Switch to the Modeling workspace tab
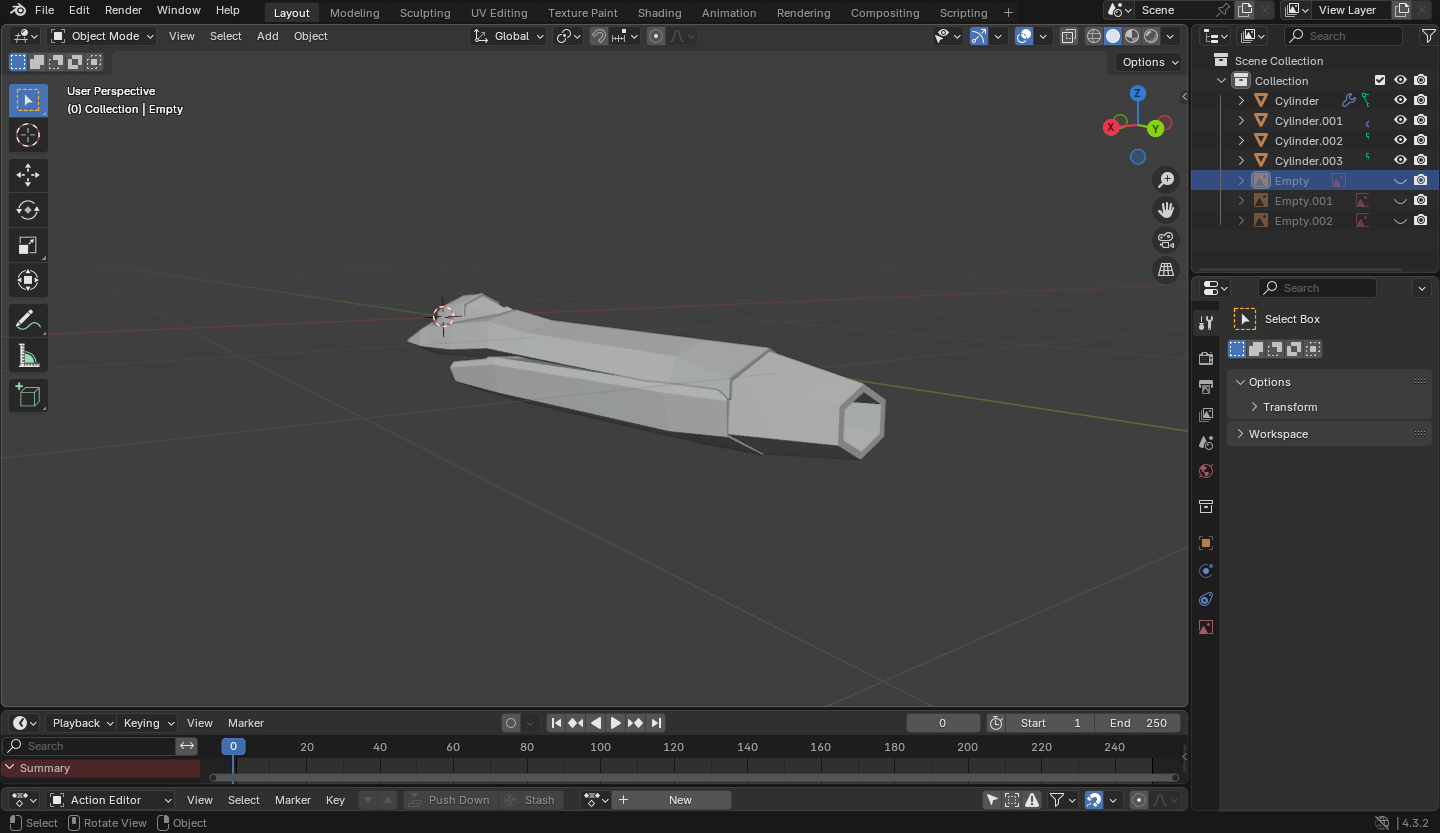Screen dimensions: 1440x833 point(354,13)
